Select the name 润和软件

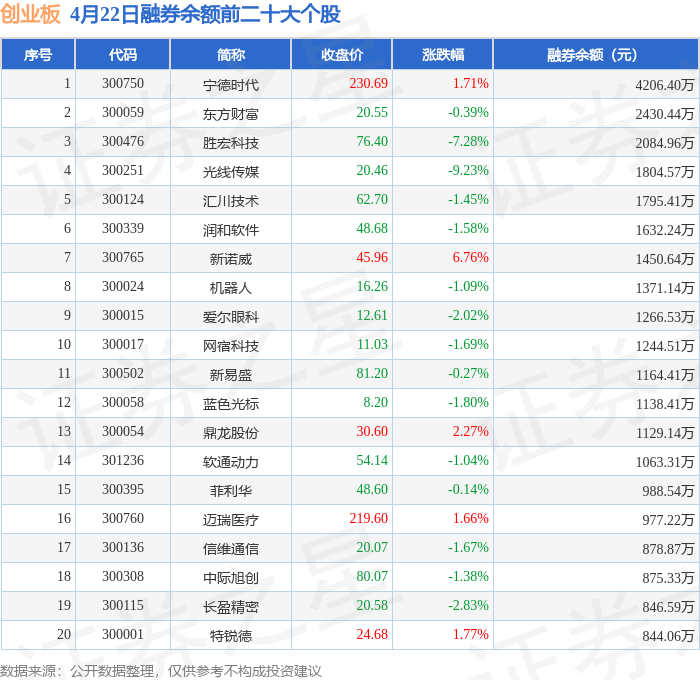pos(231,230)
